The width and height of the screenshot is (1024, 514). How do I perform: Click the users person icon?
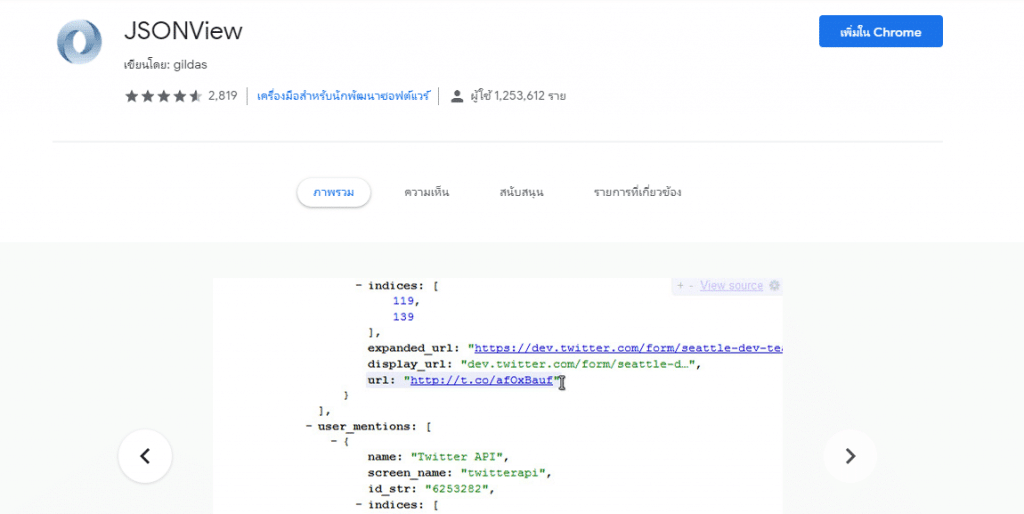457,96
